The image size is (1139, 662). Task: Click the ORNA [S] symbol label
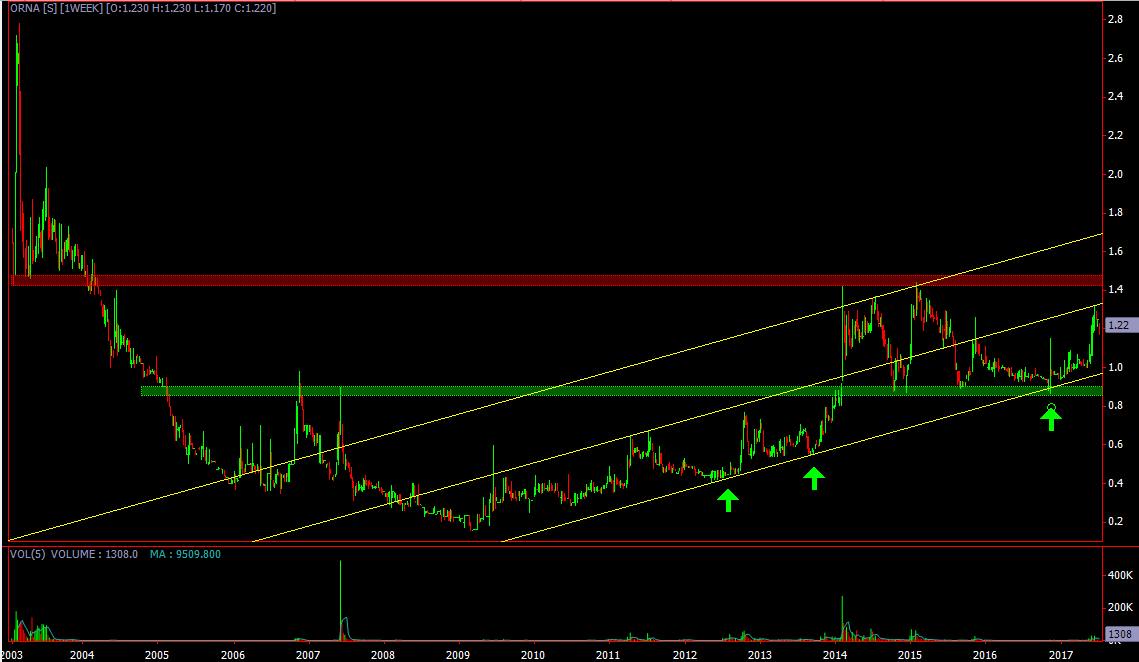point(33,9)
